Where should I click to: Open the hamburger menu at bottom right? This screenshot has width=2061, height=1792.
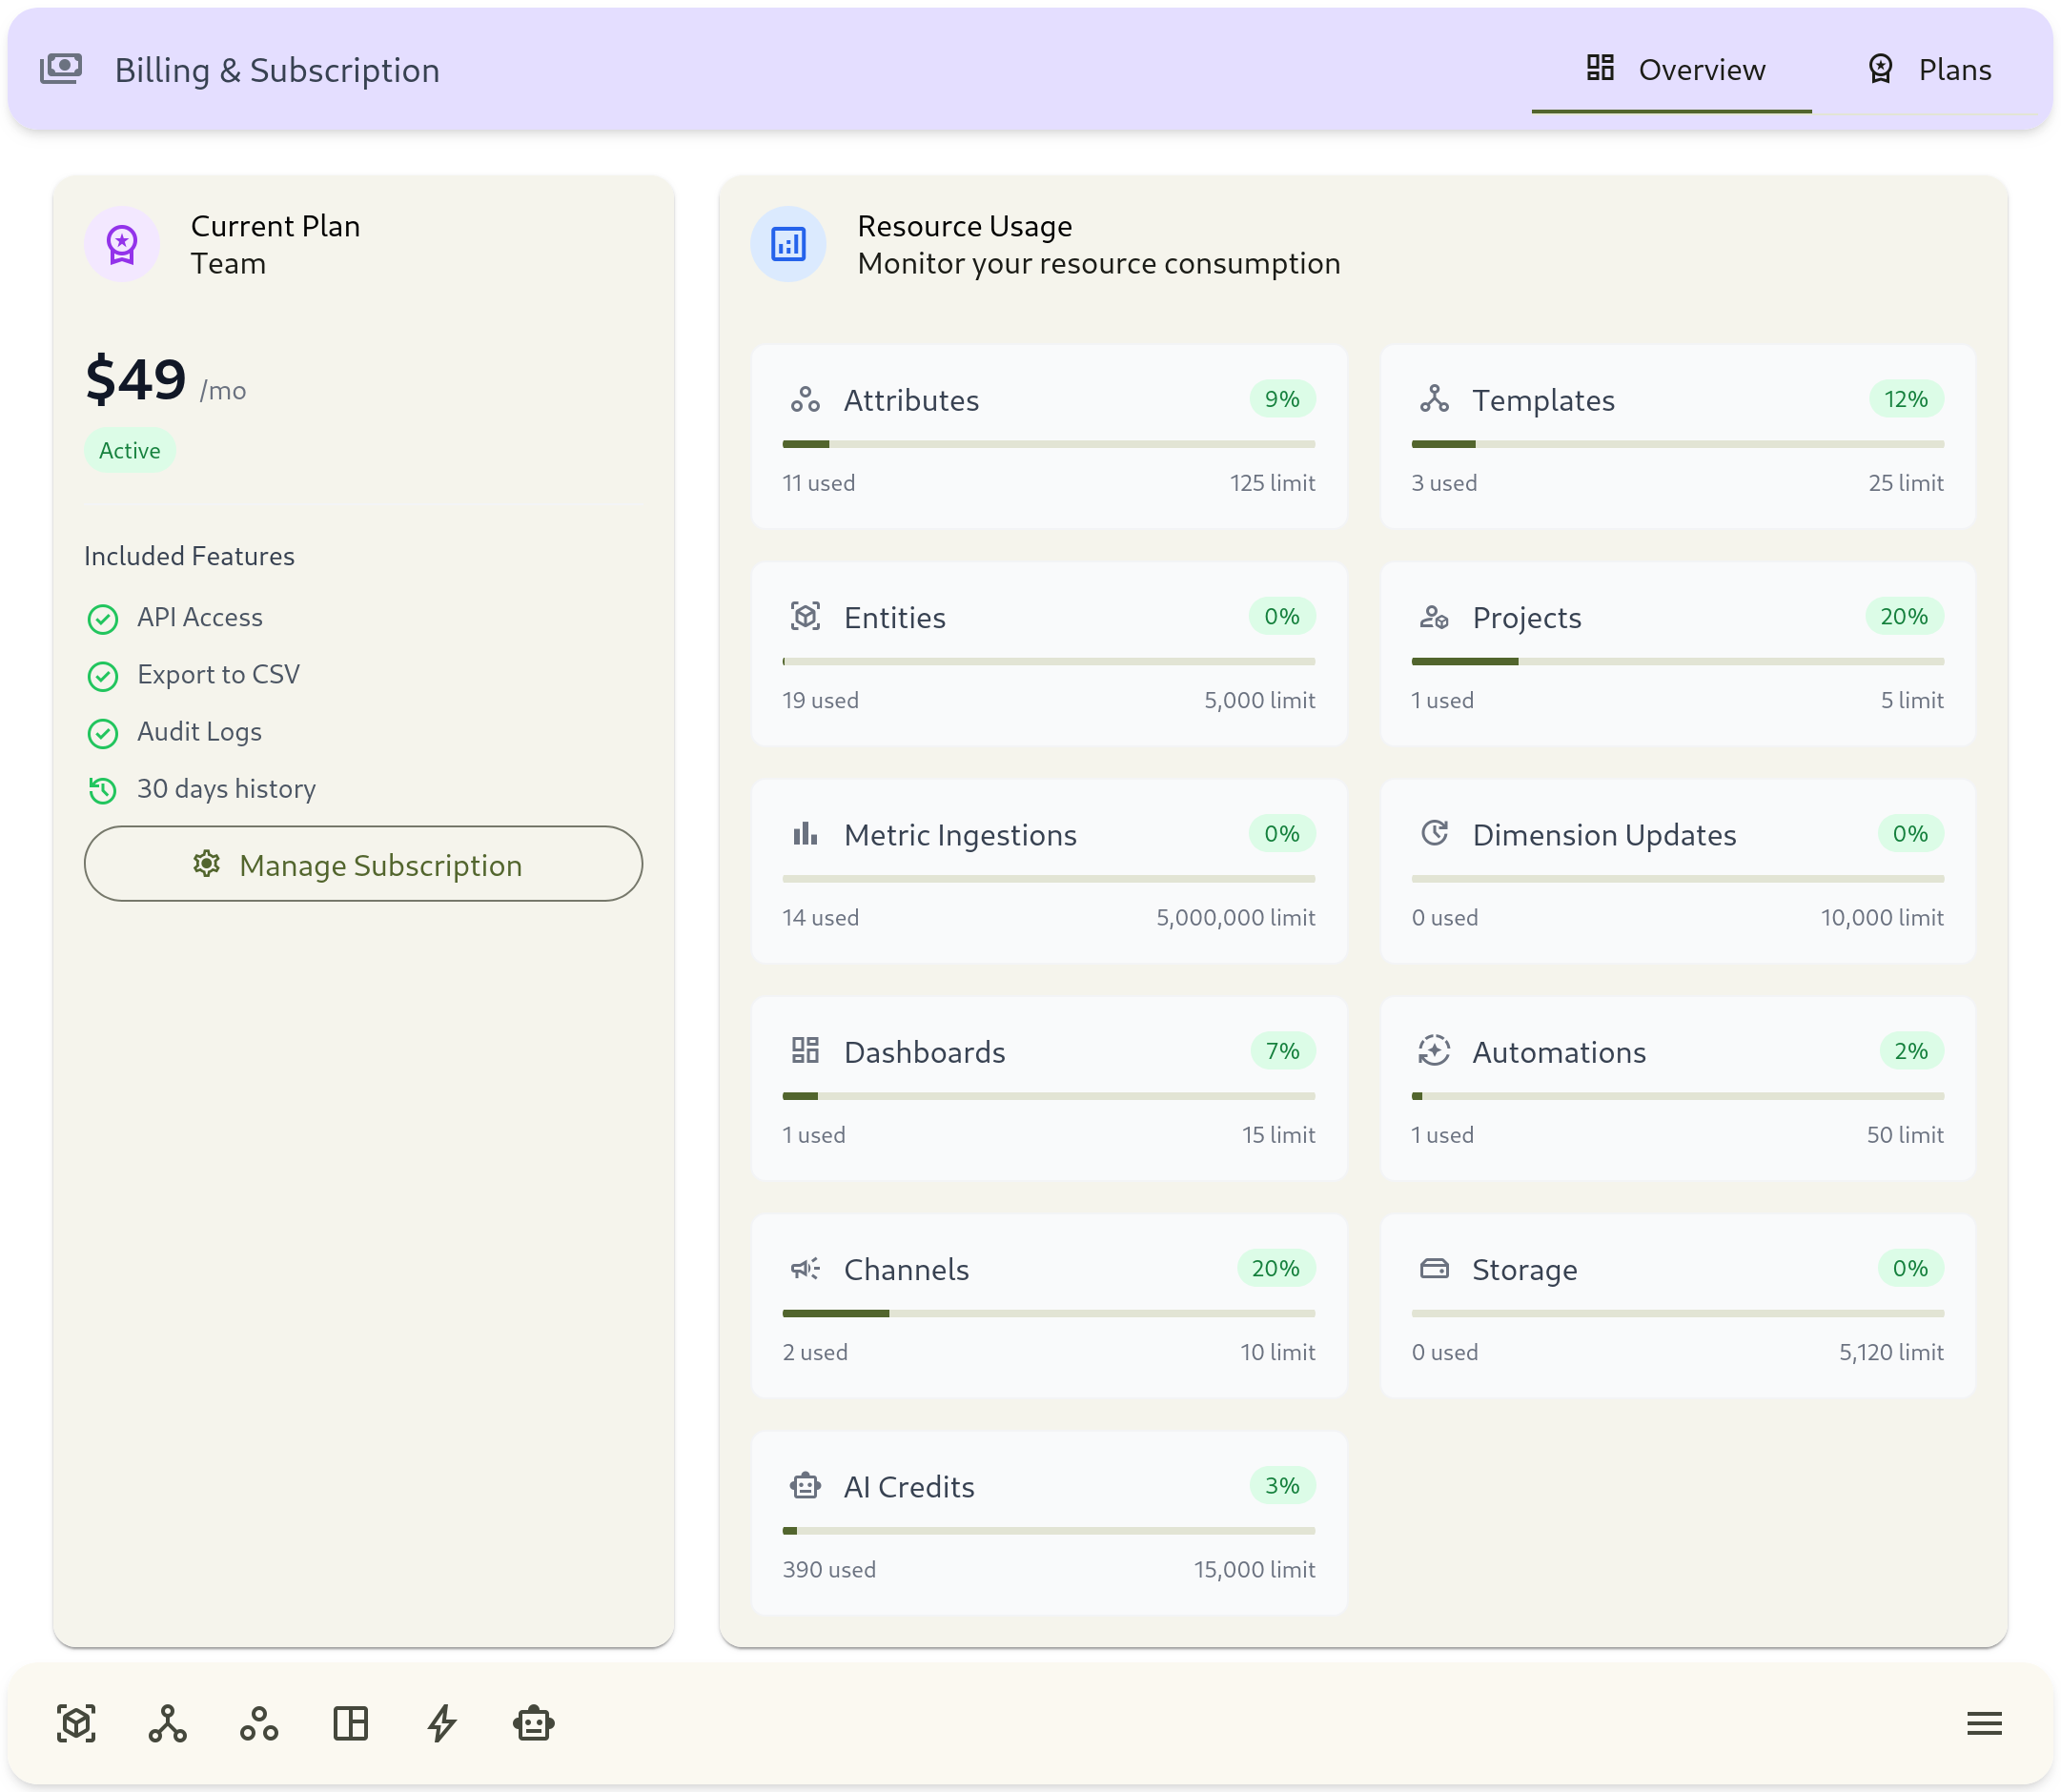coord(1984,1723)
